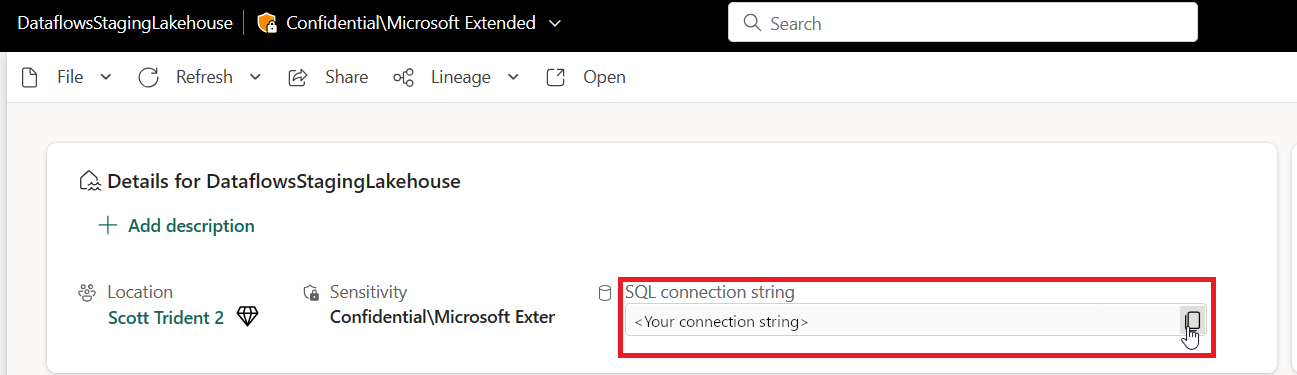This screenshot has height=375, width=1297.
Task: Click the diamond icon beside Scott Trident 2
Action: point(248,317)
